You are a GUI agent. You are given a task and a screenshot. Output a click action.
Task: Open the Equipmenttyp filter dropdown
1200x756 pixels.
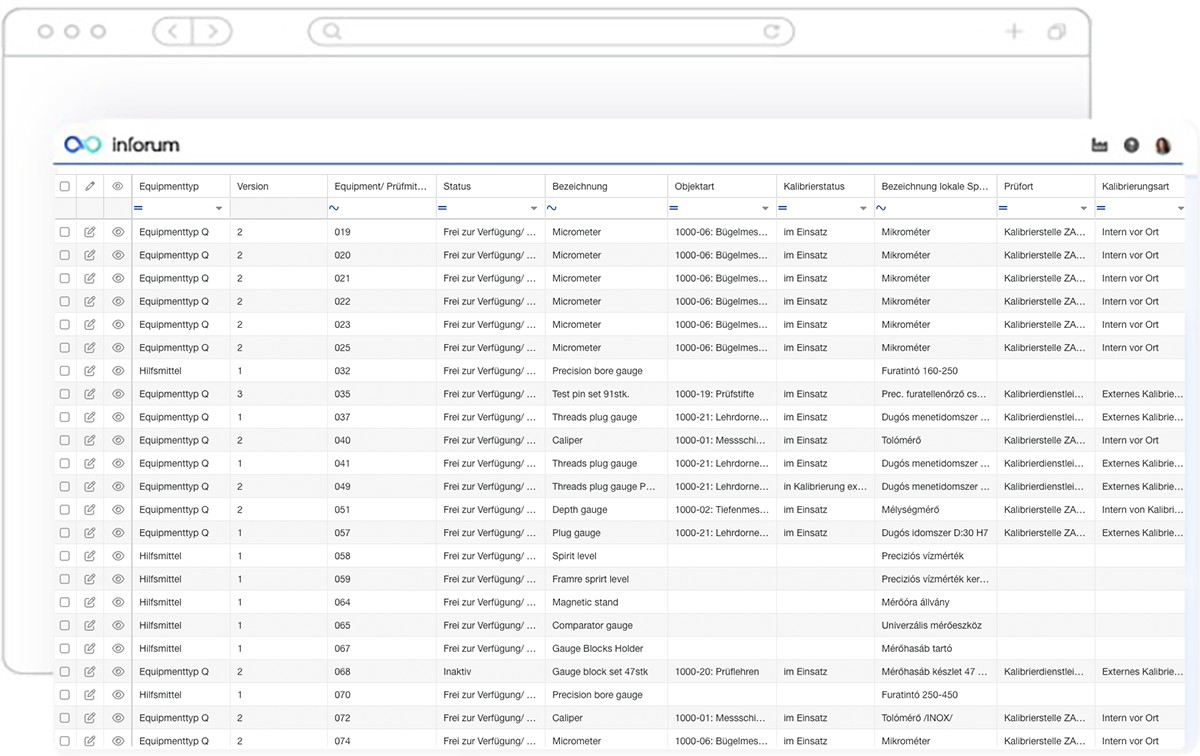point(219,208)
